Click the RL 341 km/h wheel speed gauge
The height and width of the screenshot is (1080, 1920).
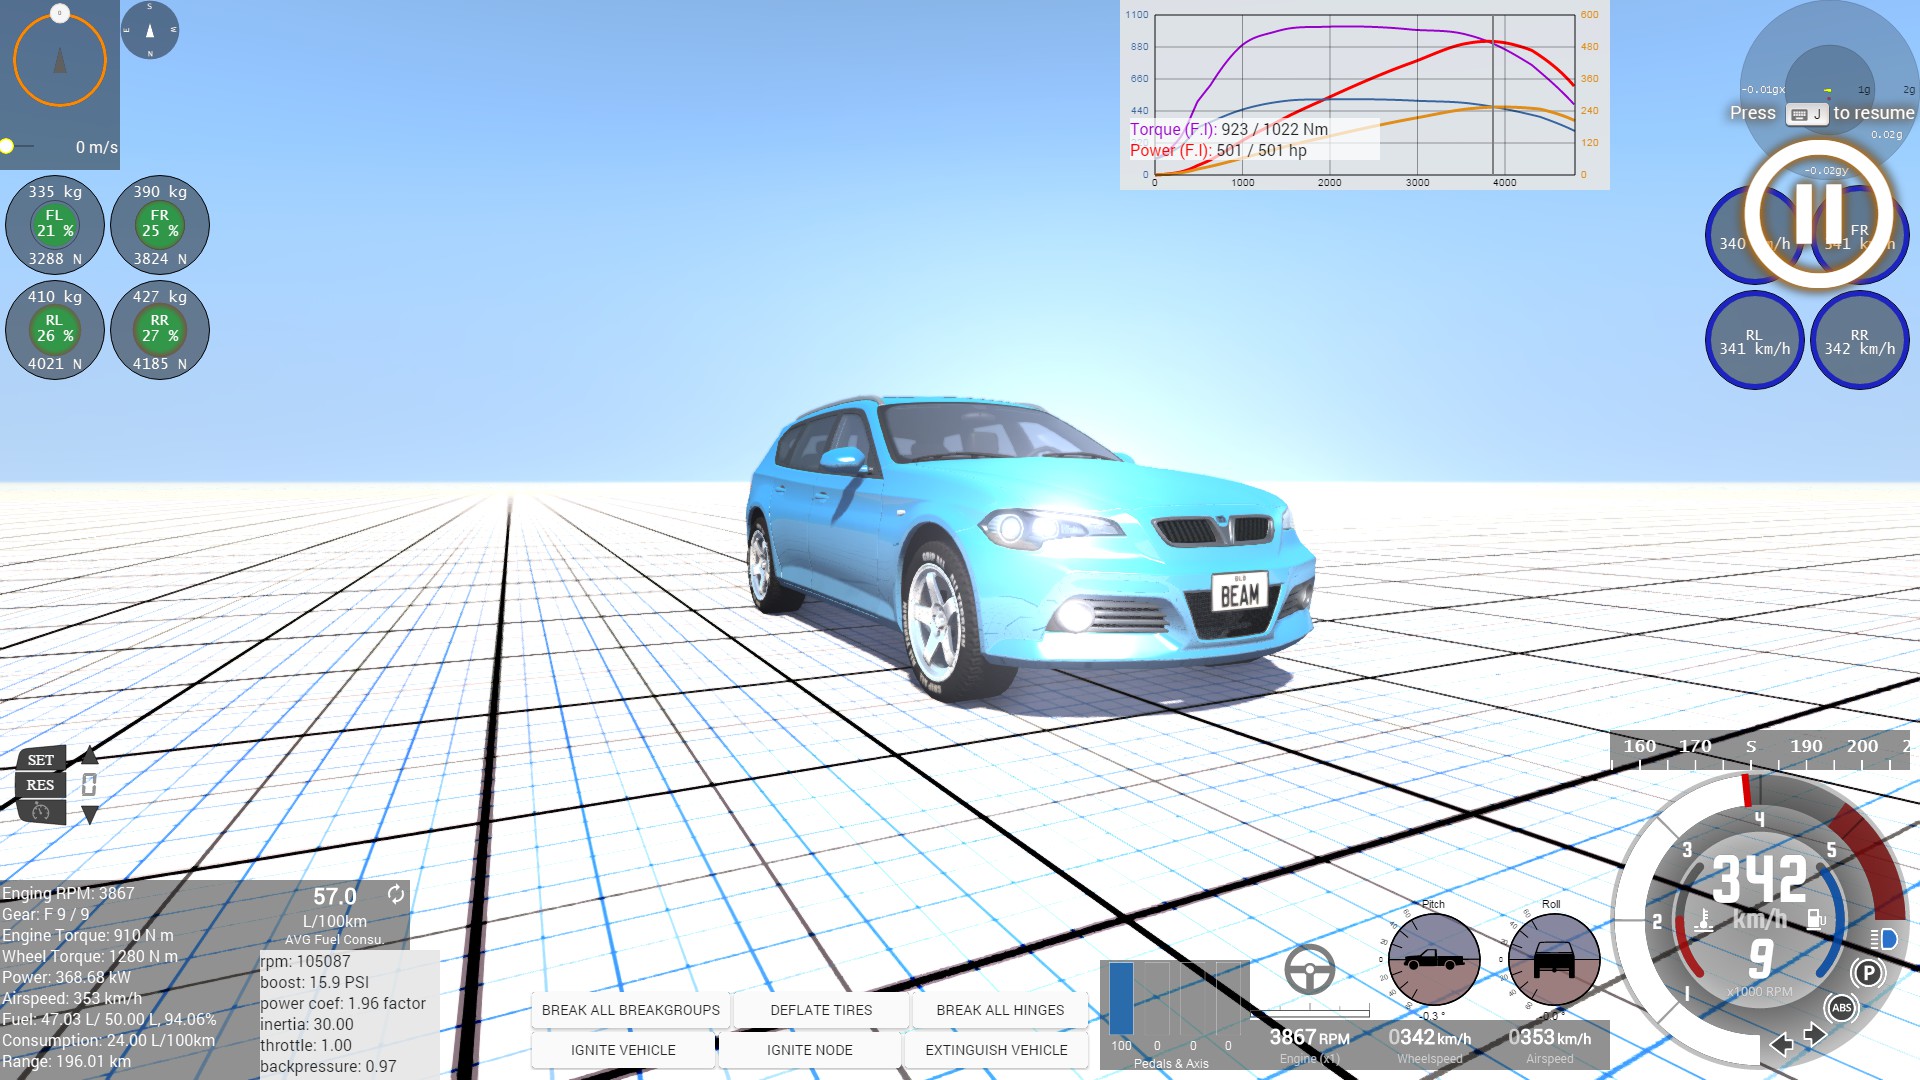tap(1755, 341)
